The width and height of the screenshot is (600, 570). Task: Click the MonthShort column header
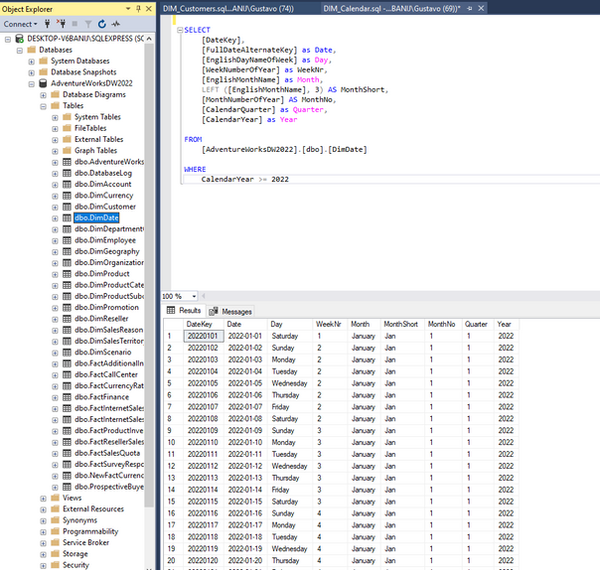402,324
